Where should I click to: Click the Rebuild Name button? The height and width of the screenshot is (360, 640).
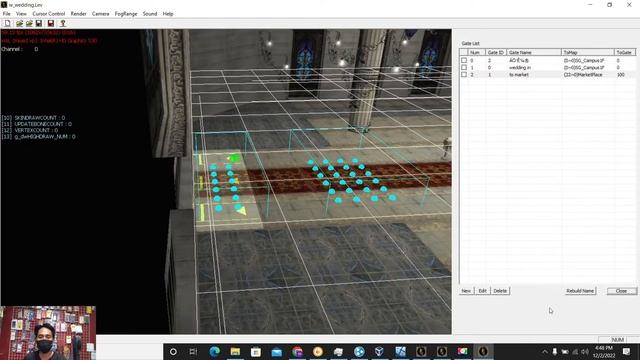(580, 291)
